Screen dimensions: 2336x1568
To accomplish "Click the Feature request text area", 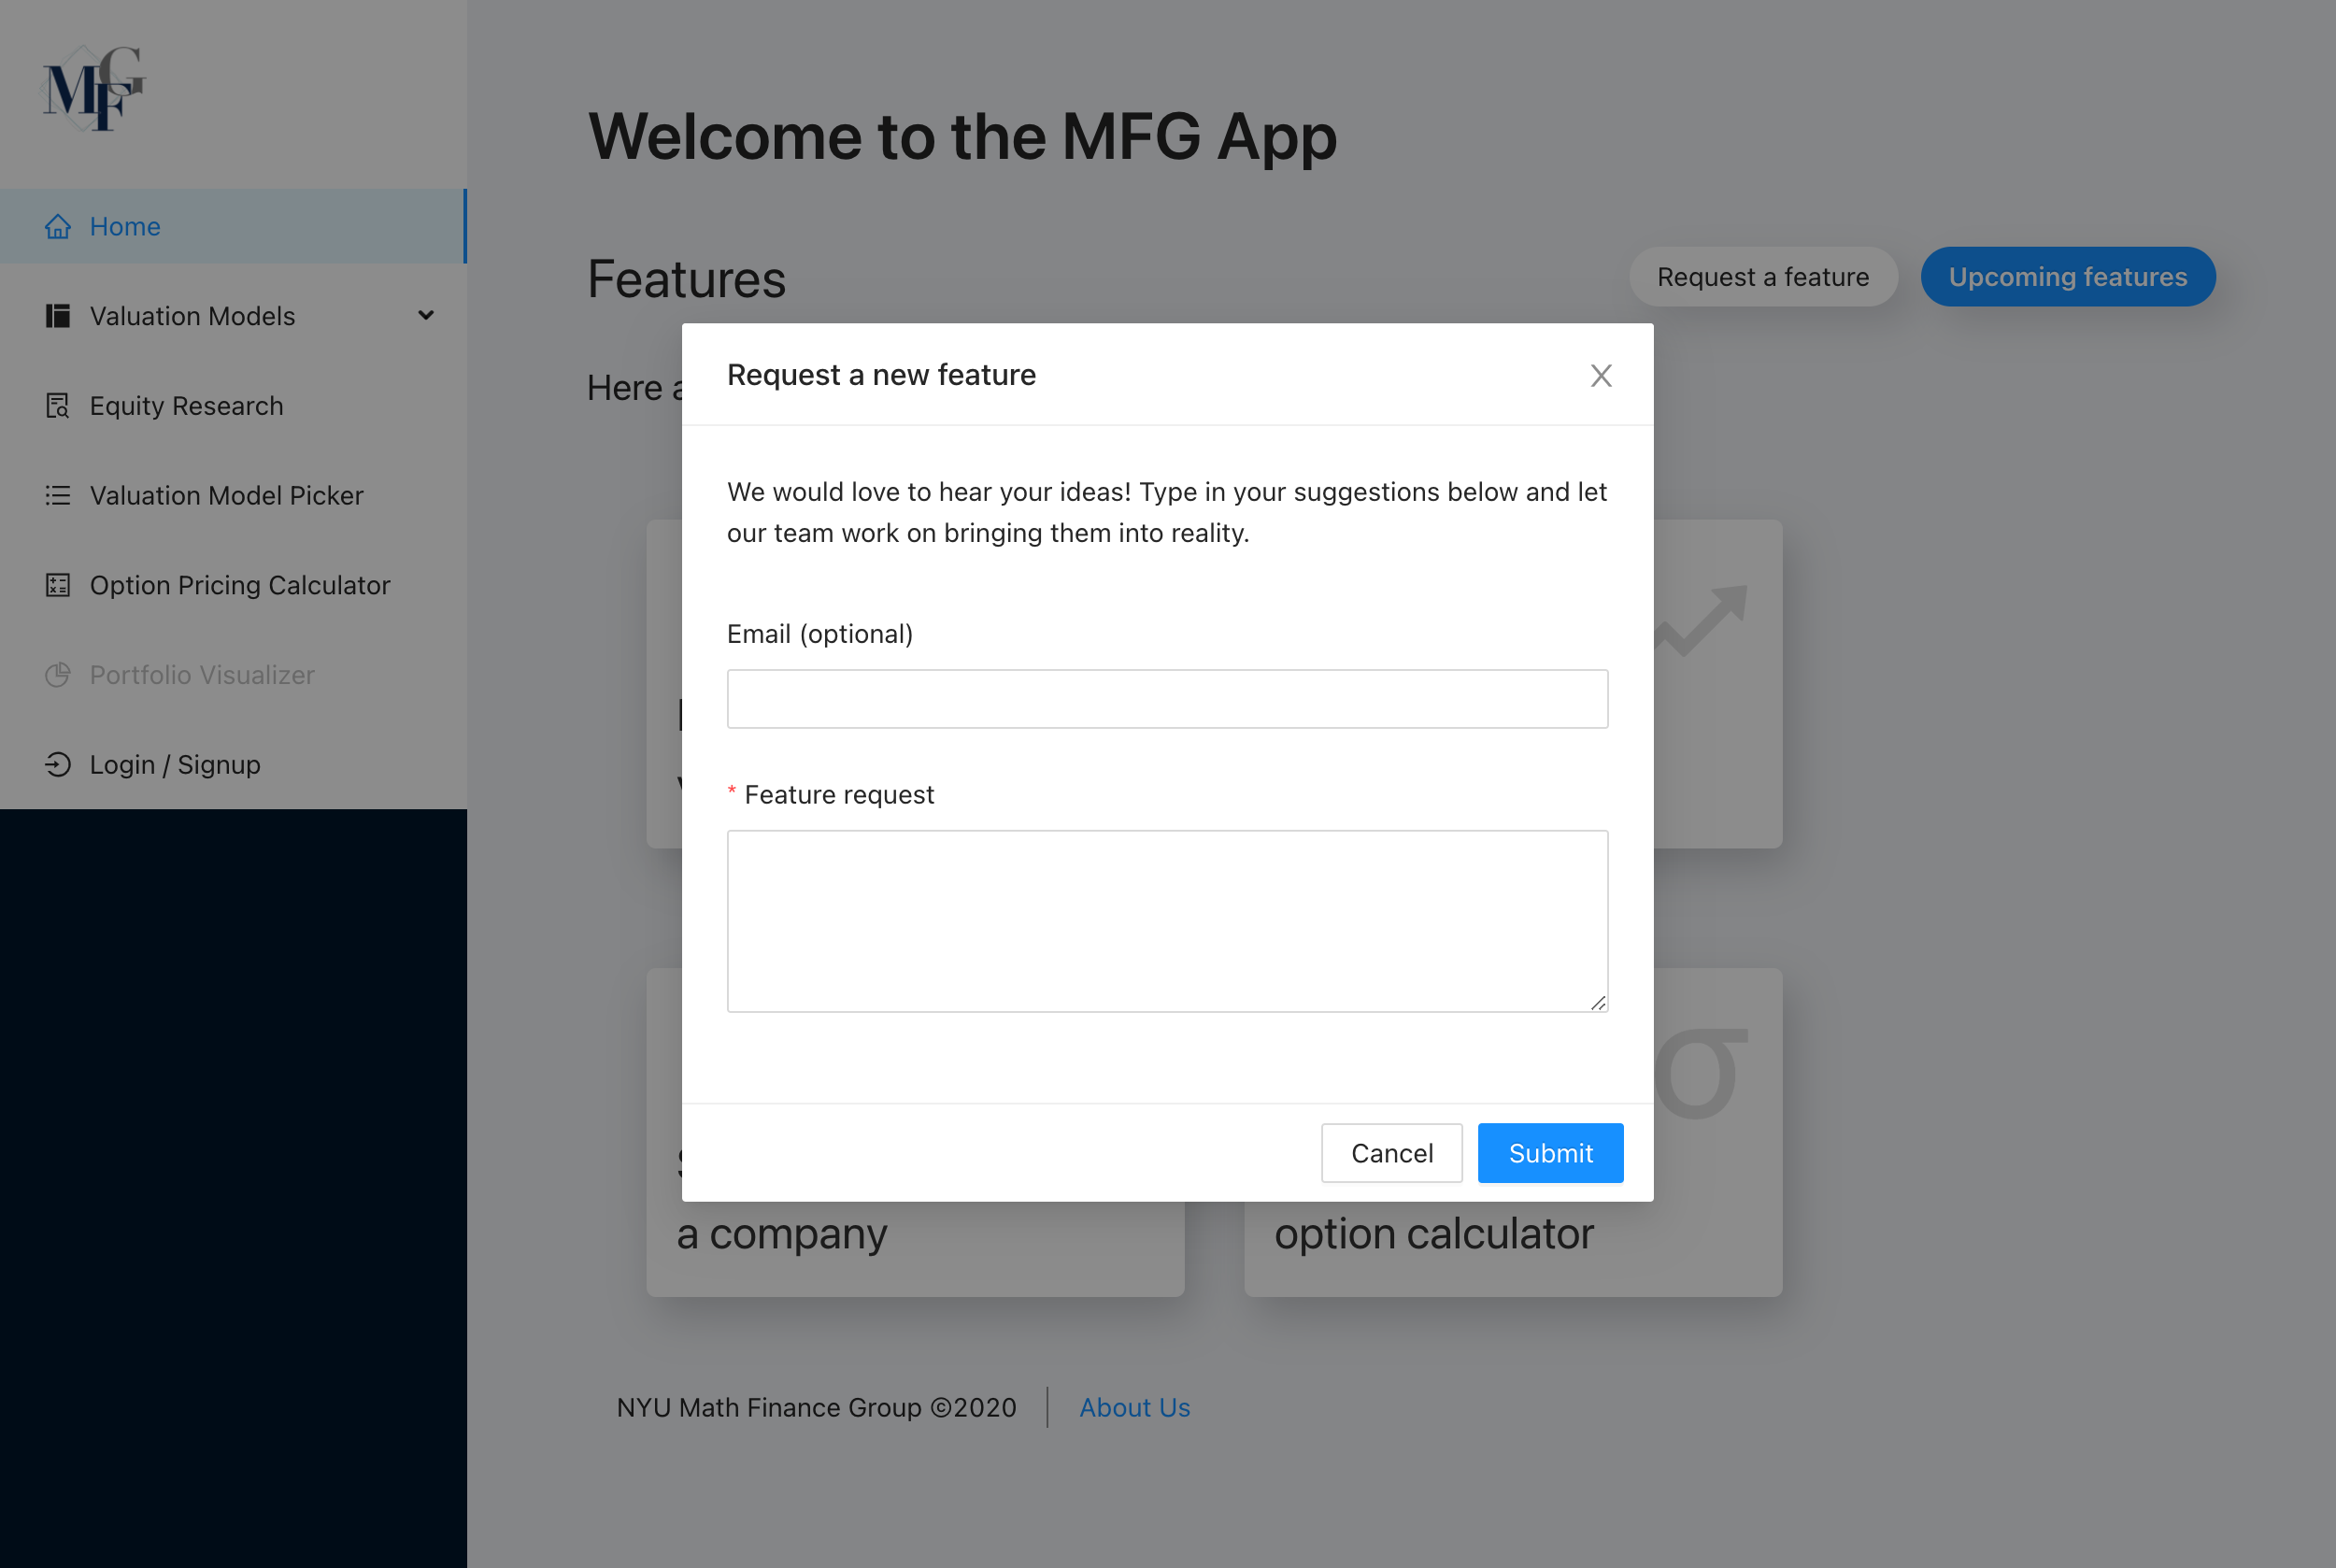I will point(1167,920).
